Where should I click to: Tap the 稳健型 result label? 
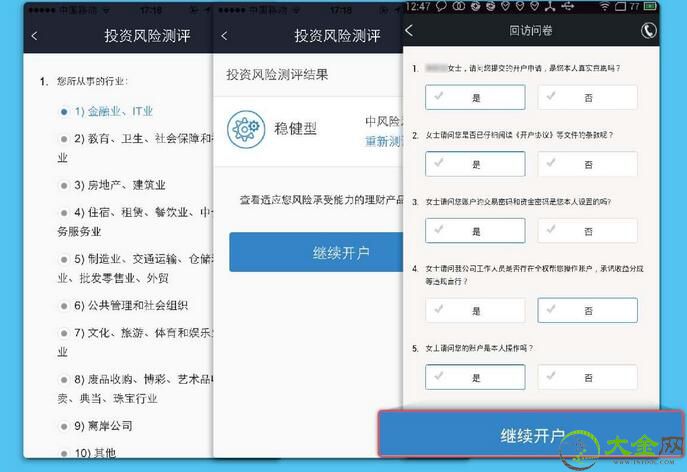(x=295, y=129)
